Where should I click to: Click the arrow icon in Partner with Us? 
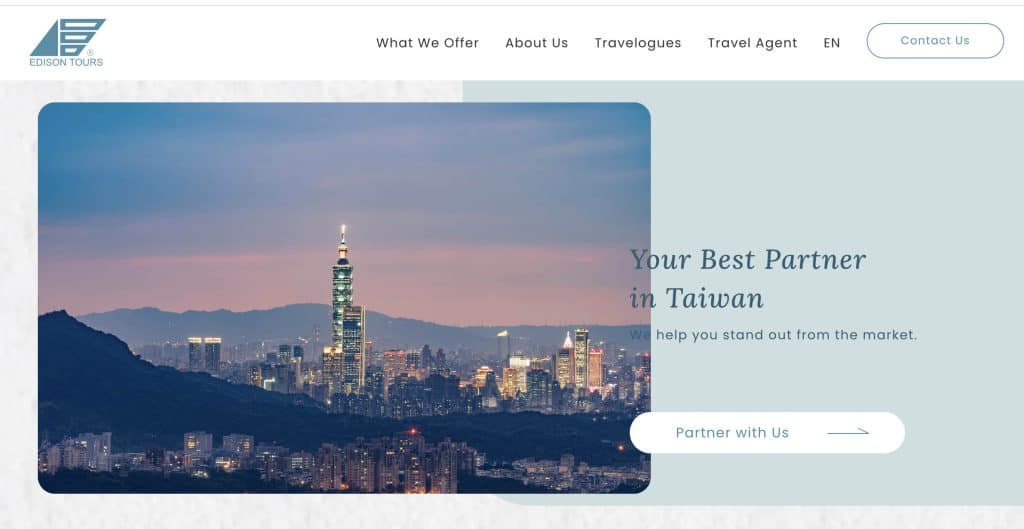click(848, 432)
